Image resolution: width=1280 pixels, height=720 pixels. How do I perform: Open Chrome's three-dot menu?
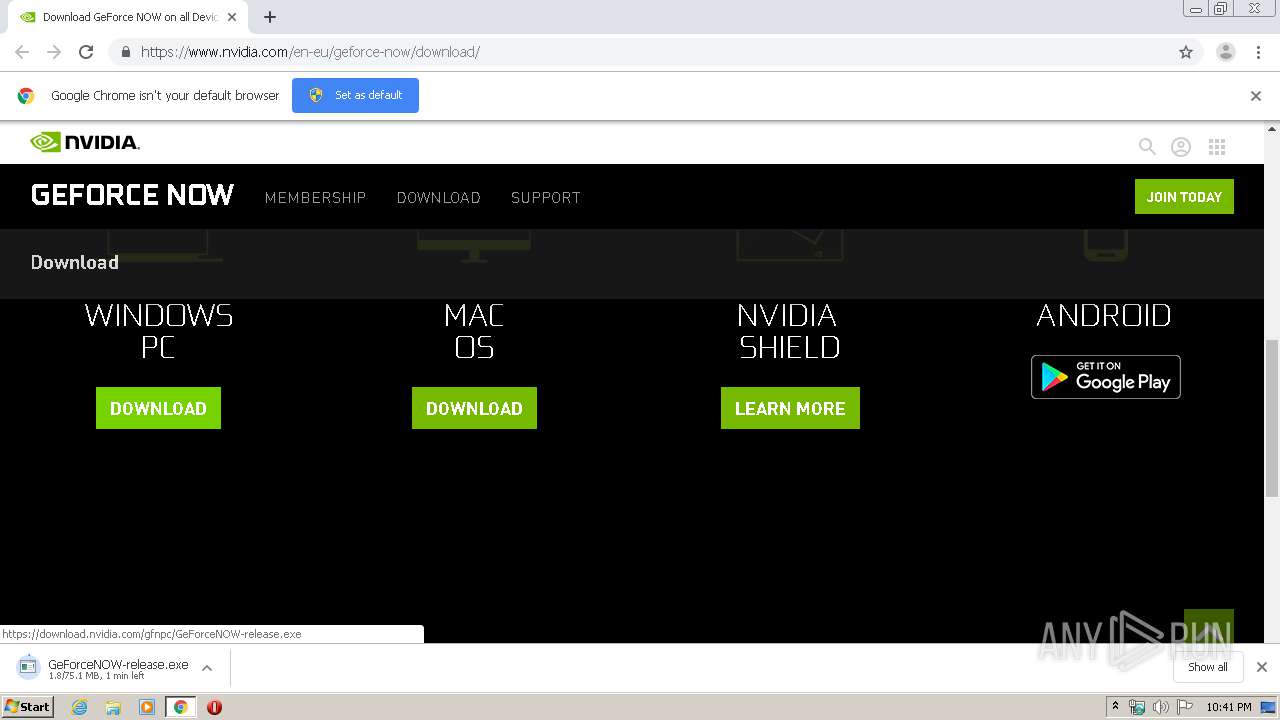coord(1258,52)
